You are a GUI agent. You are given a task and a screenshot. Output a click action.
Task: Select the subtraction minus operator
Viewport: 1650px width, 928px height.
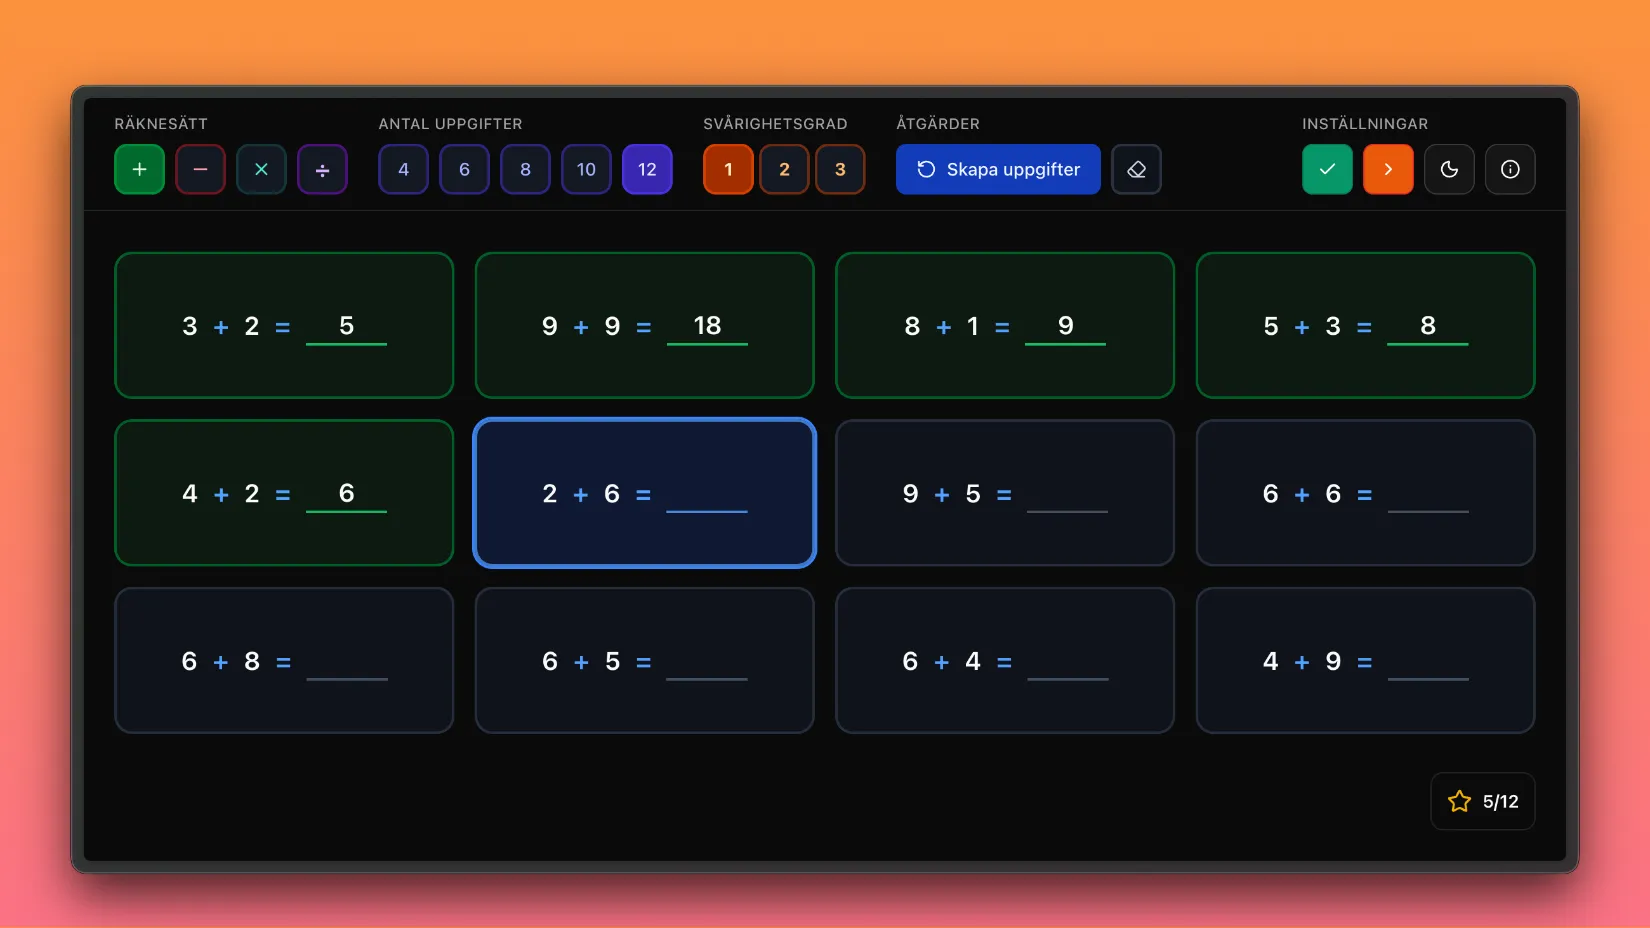tap(200, 169)
